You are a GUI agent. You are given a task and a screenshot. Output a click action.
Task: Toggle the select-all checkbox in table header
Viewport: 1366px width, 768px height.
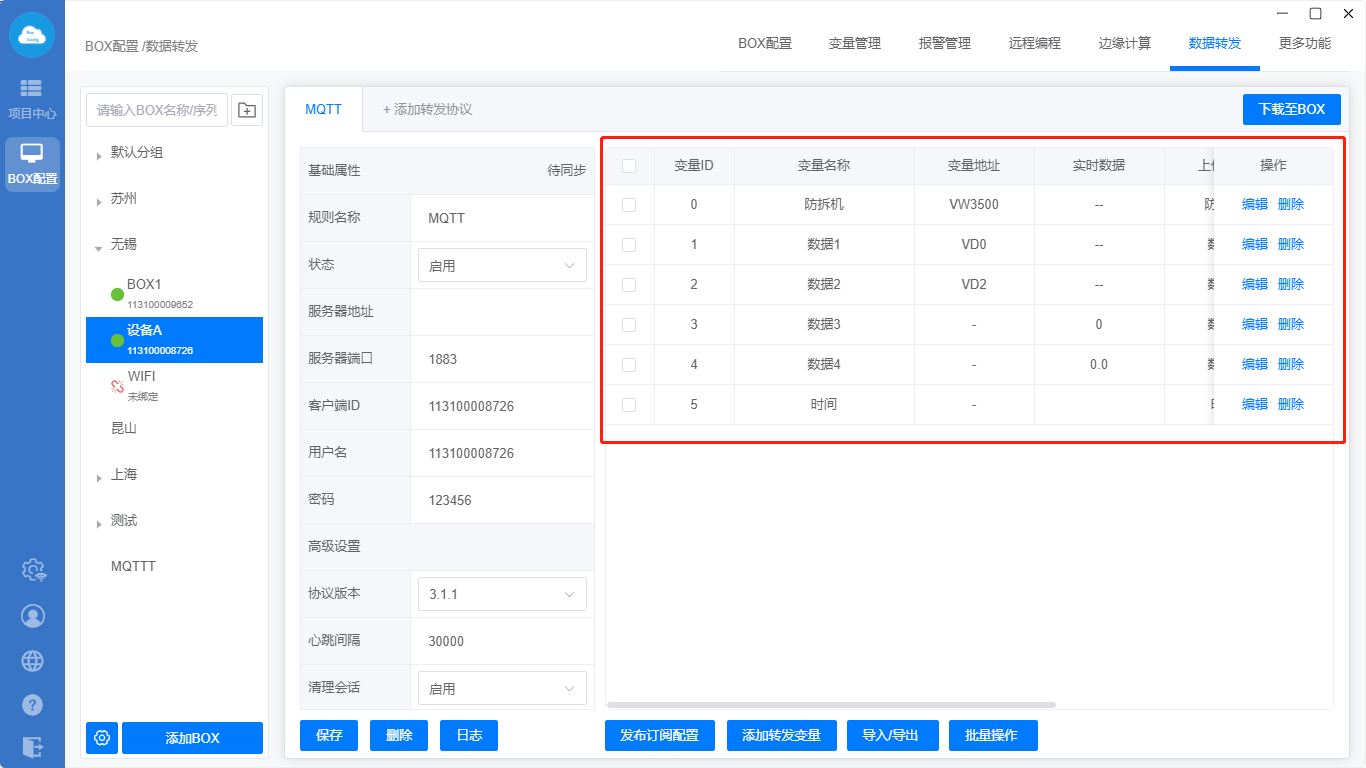coord(629,166)
